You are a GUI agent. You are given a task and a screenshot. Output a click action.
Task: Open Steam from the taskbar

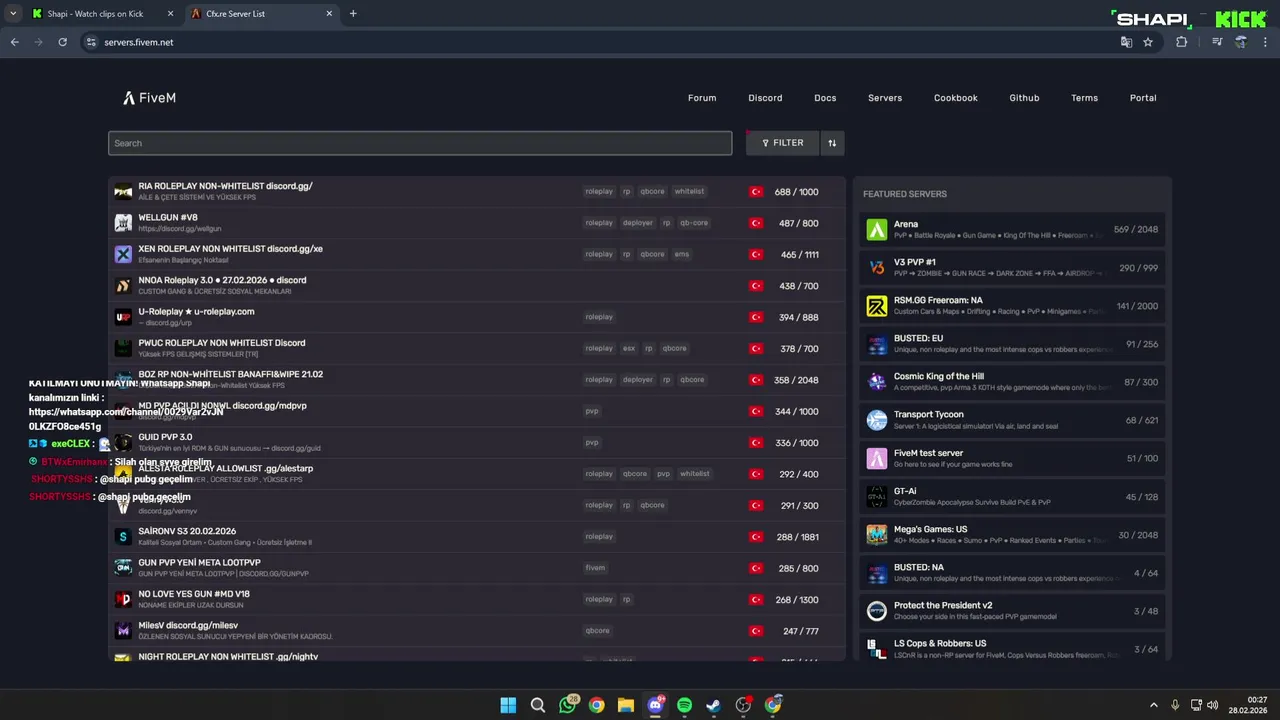pos(714,705)
